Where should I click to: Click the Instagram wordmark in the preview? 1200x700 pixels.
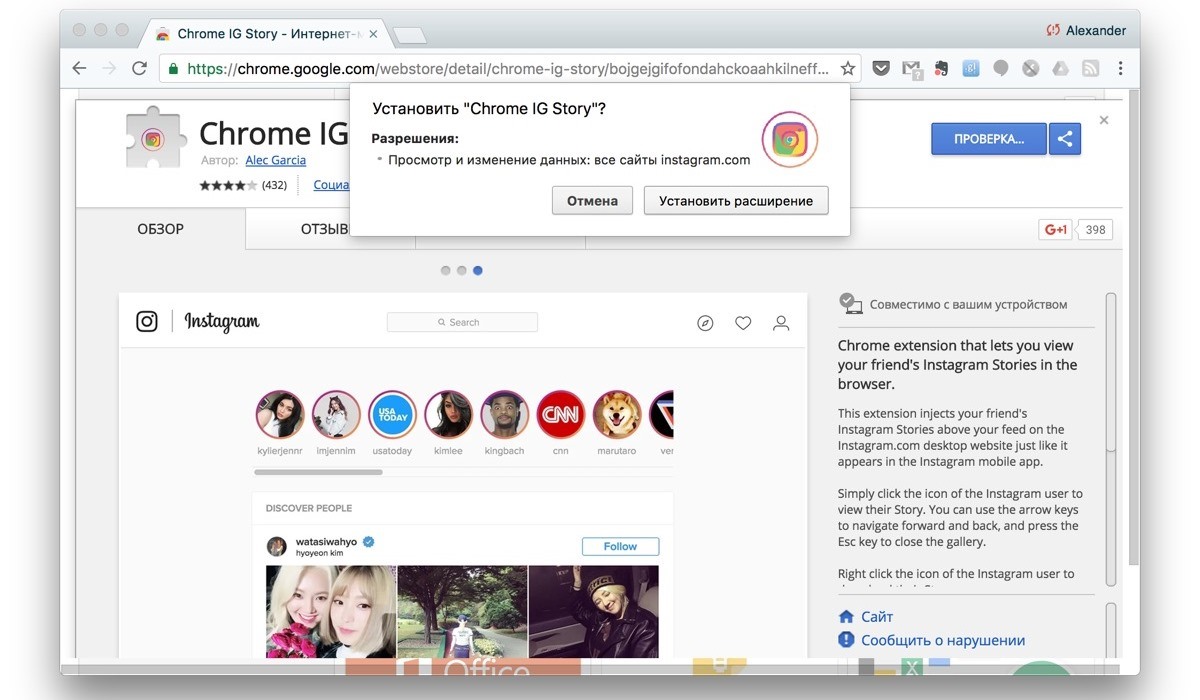(x=222, y=322)
